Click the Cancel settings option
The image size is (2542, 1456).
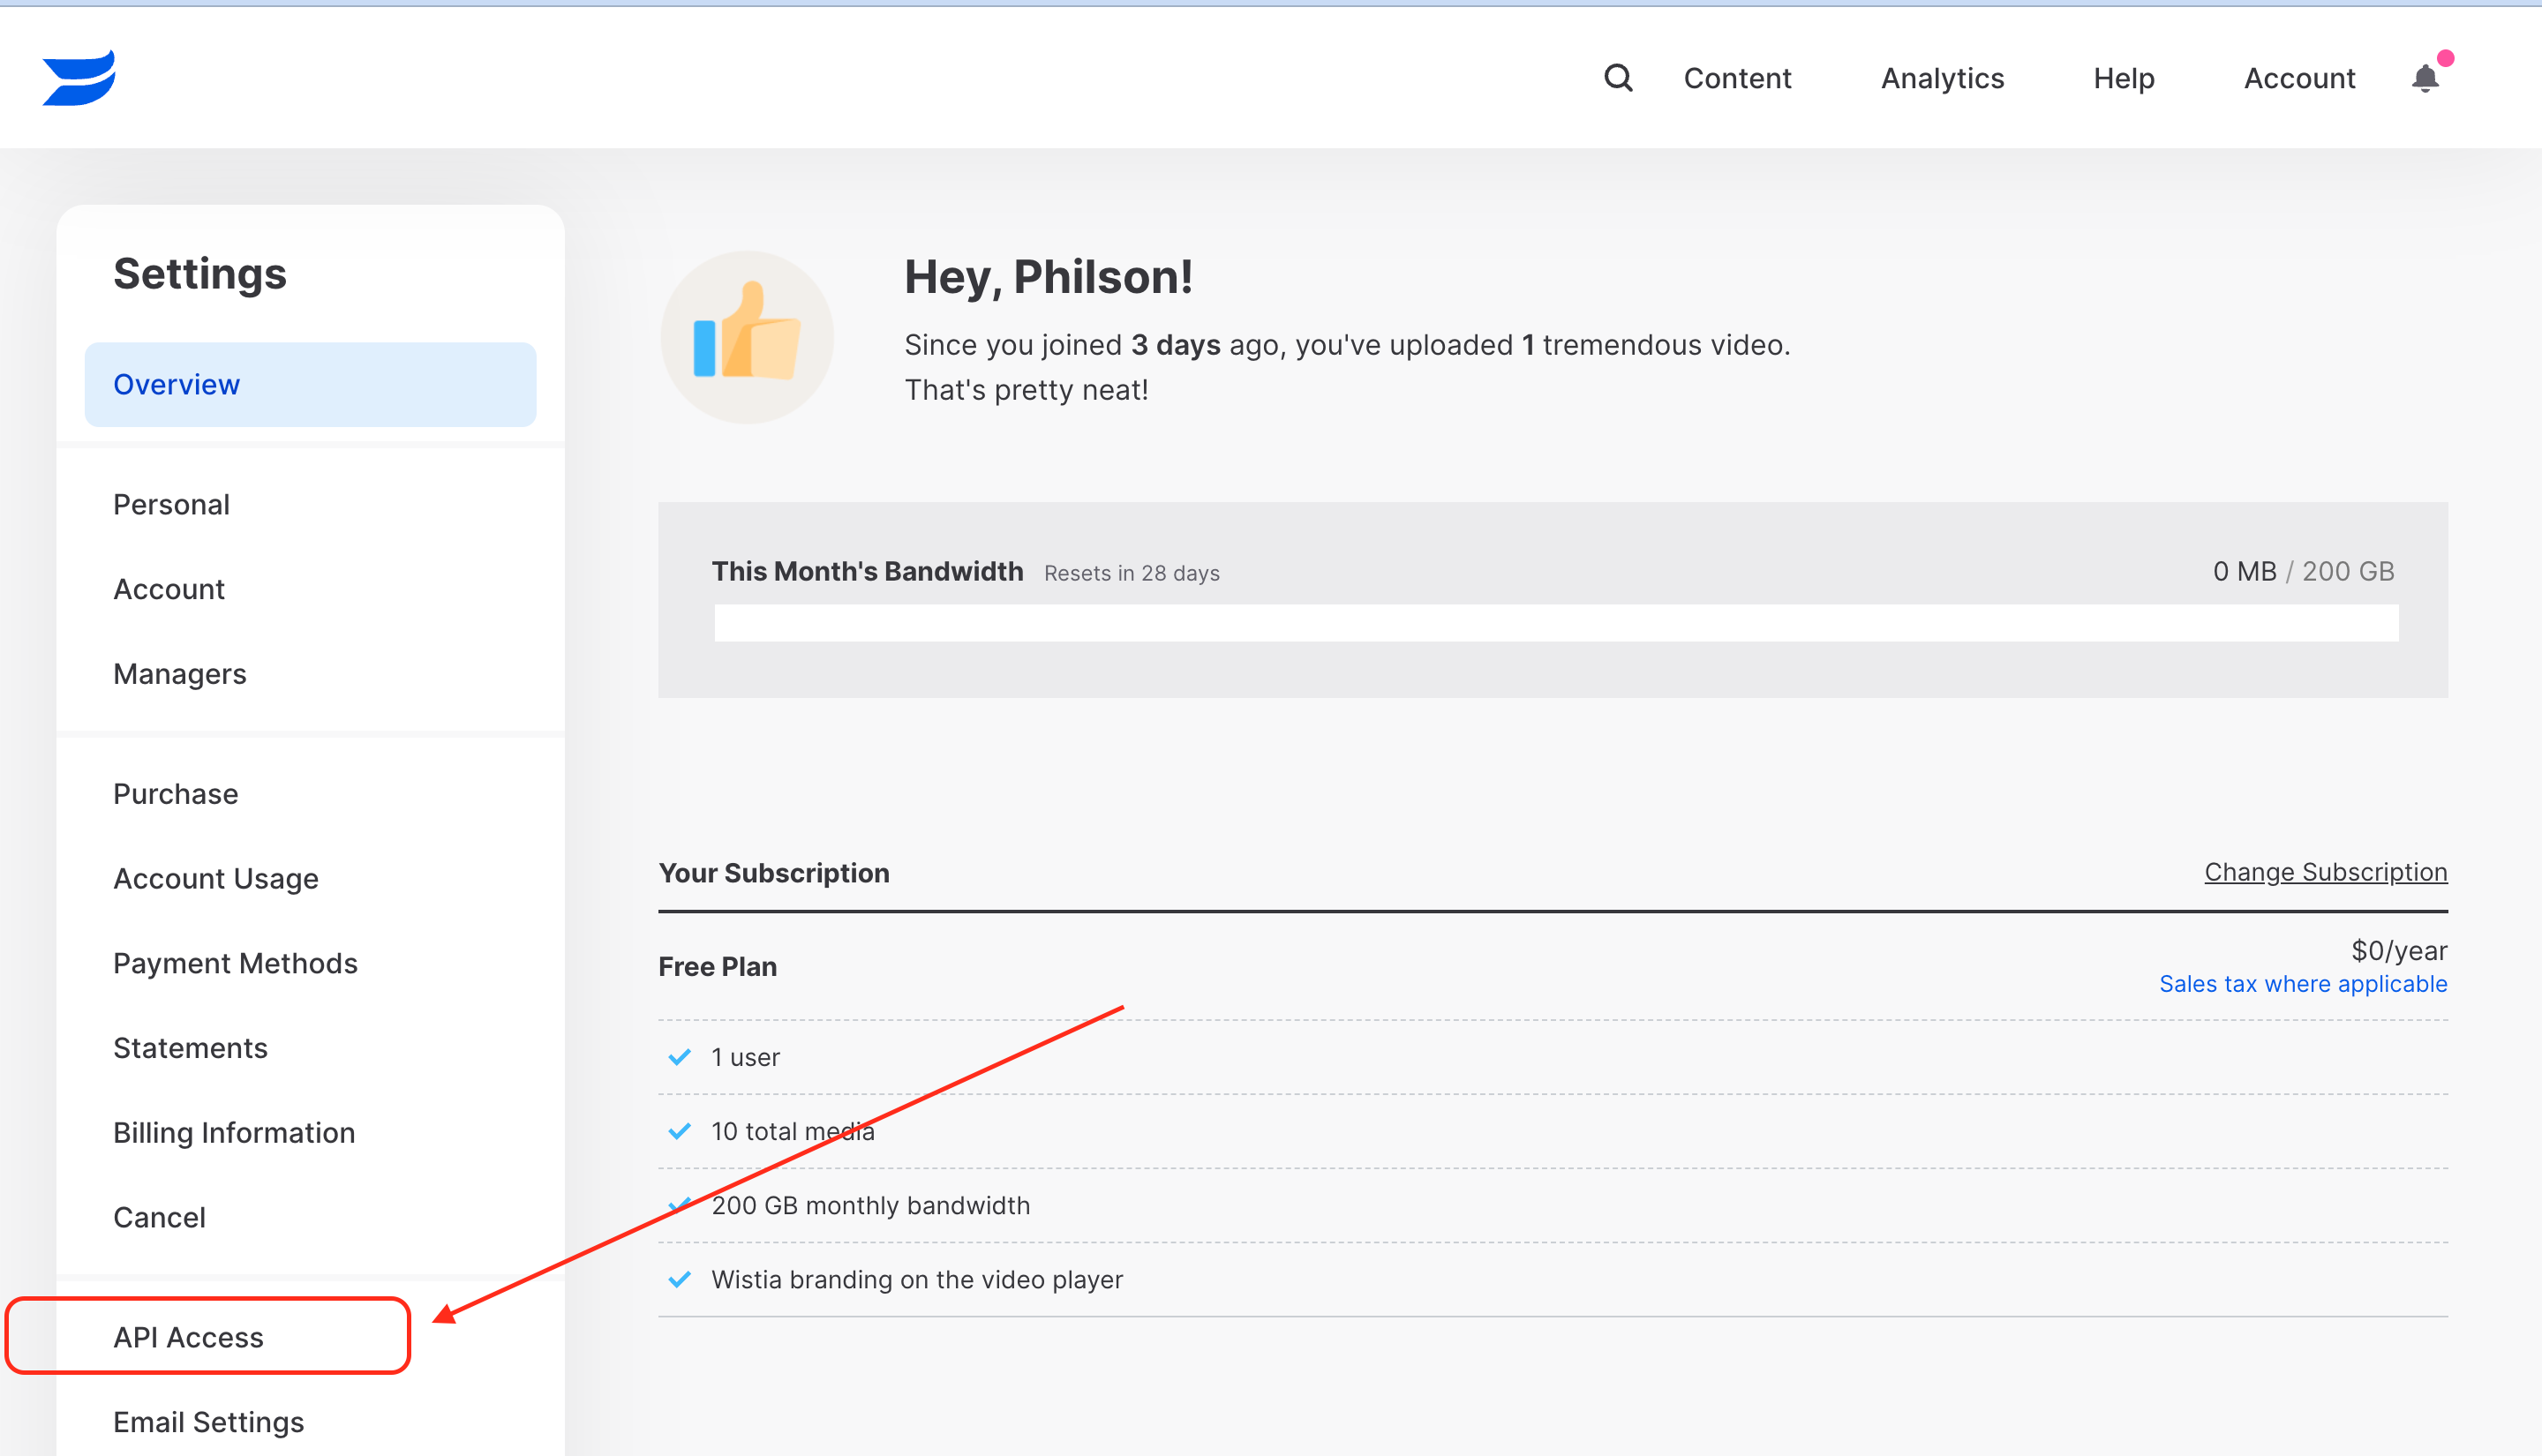pyautogui.click(x=157, y=1217)
